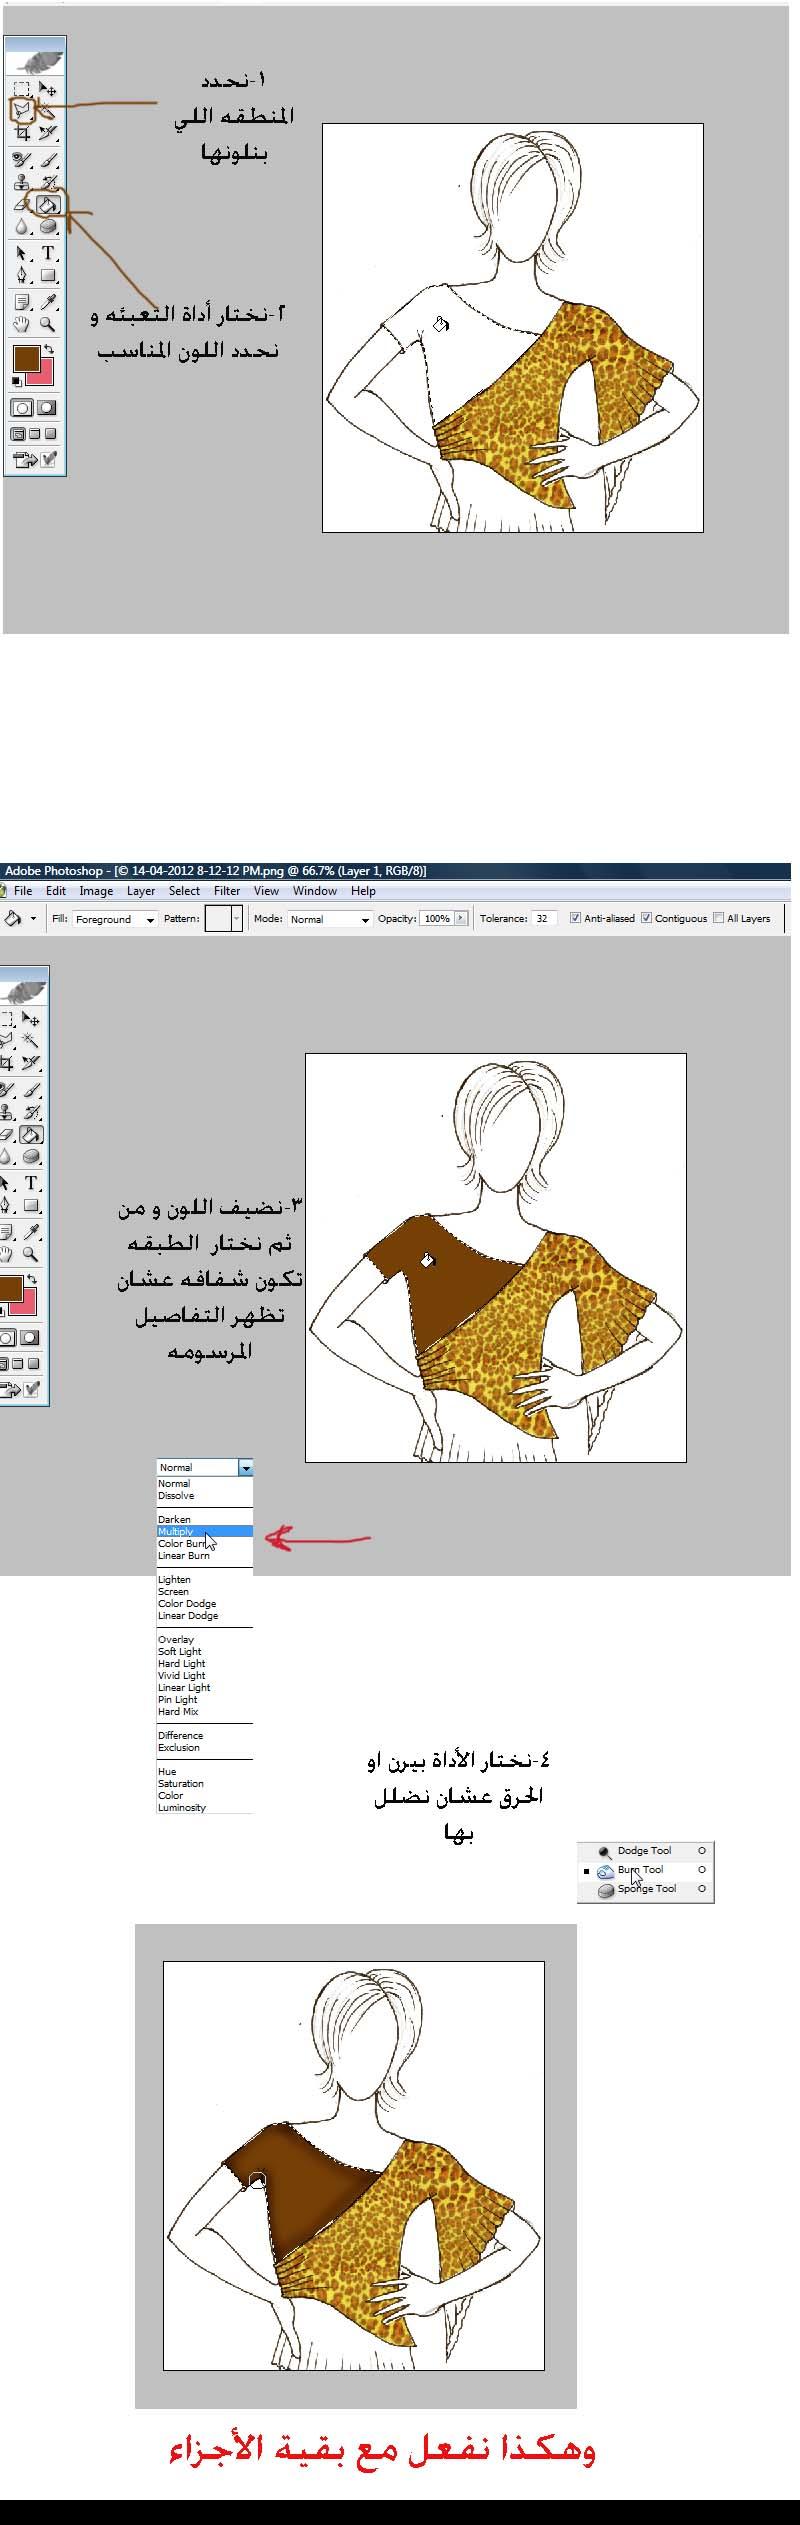Select the Paint Bucket tool in the top toolbox
The image size is (800, 2525).
[x=47, y=205]
